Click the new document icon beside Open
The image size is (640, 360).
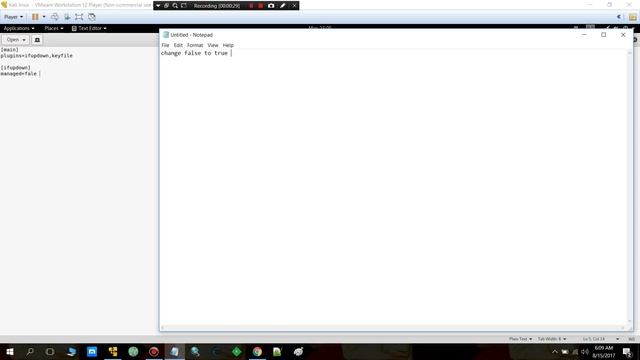coord(37,40)
